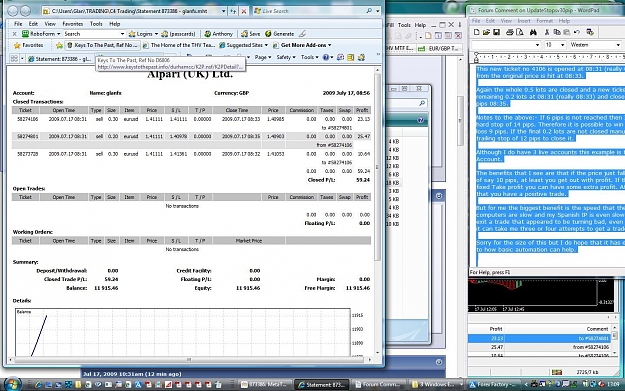Open the WordPad File menu
Viewport: 625px width, 391px height.
pos(476,21)
